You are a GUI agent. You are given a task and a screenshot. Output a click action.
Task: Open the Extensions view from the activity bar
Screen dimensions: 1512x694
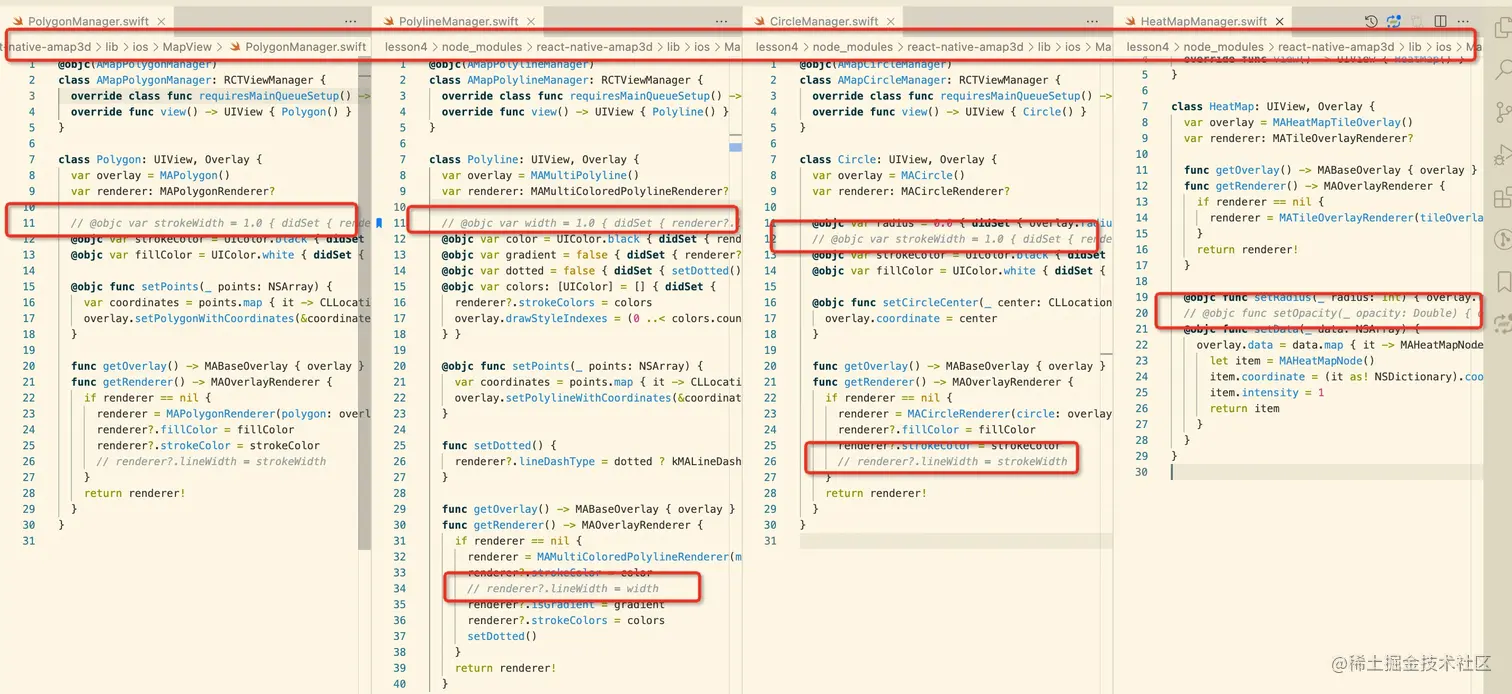coord(1502,197)
